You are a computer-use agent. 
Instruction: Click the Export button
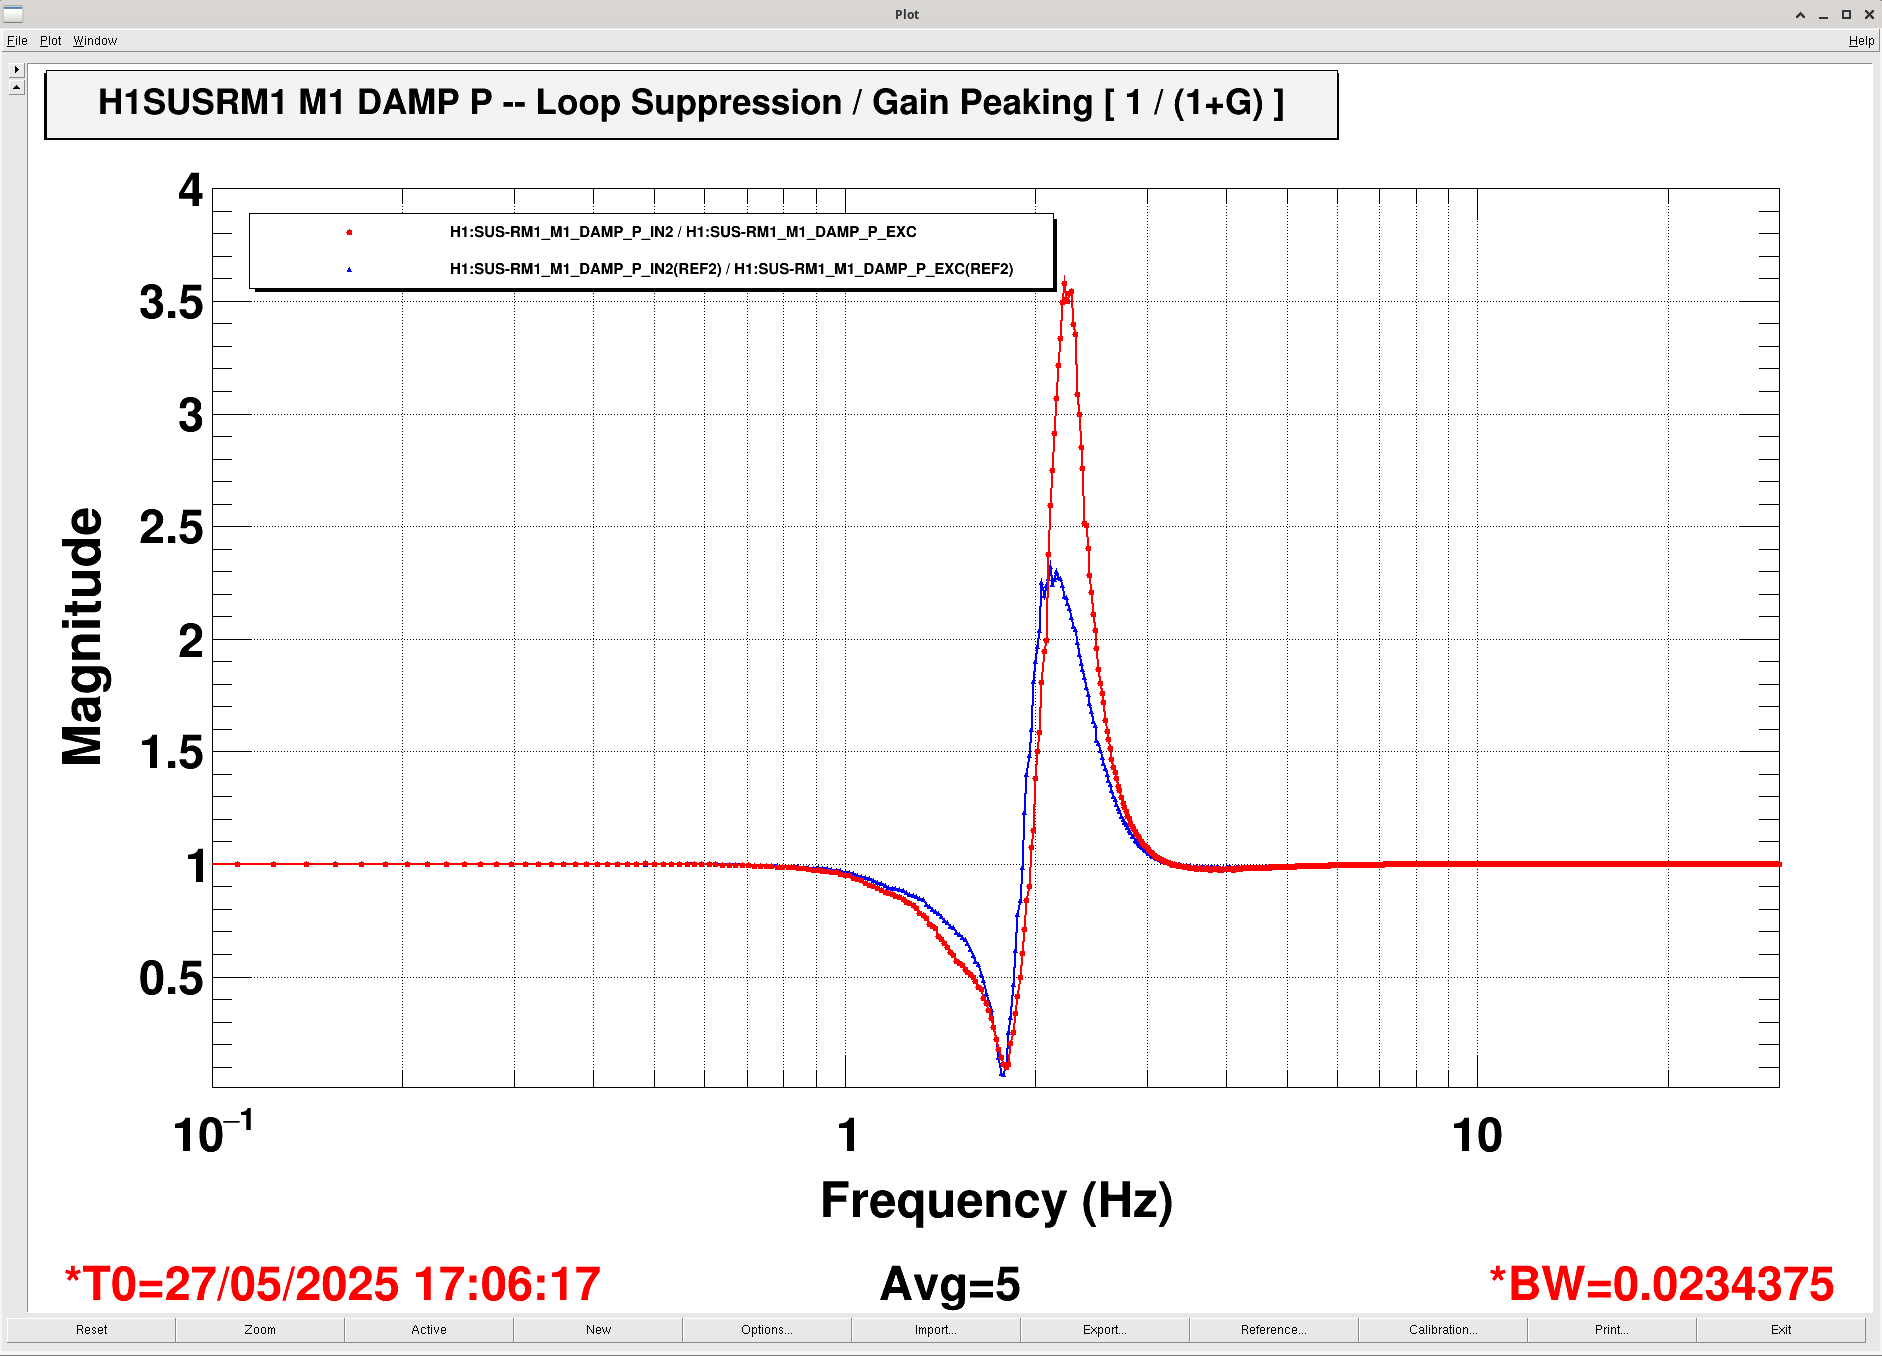pos(1105,1330)
